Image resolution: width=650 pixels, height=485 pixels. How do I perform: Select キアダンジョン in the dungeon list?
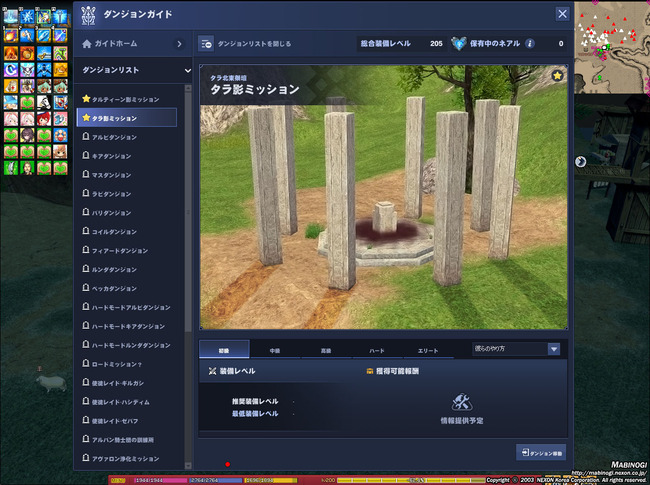point(127,156)
